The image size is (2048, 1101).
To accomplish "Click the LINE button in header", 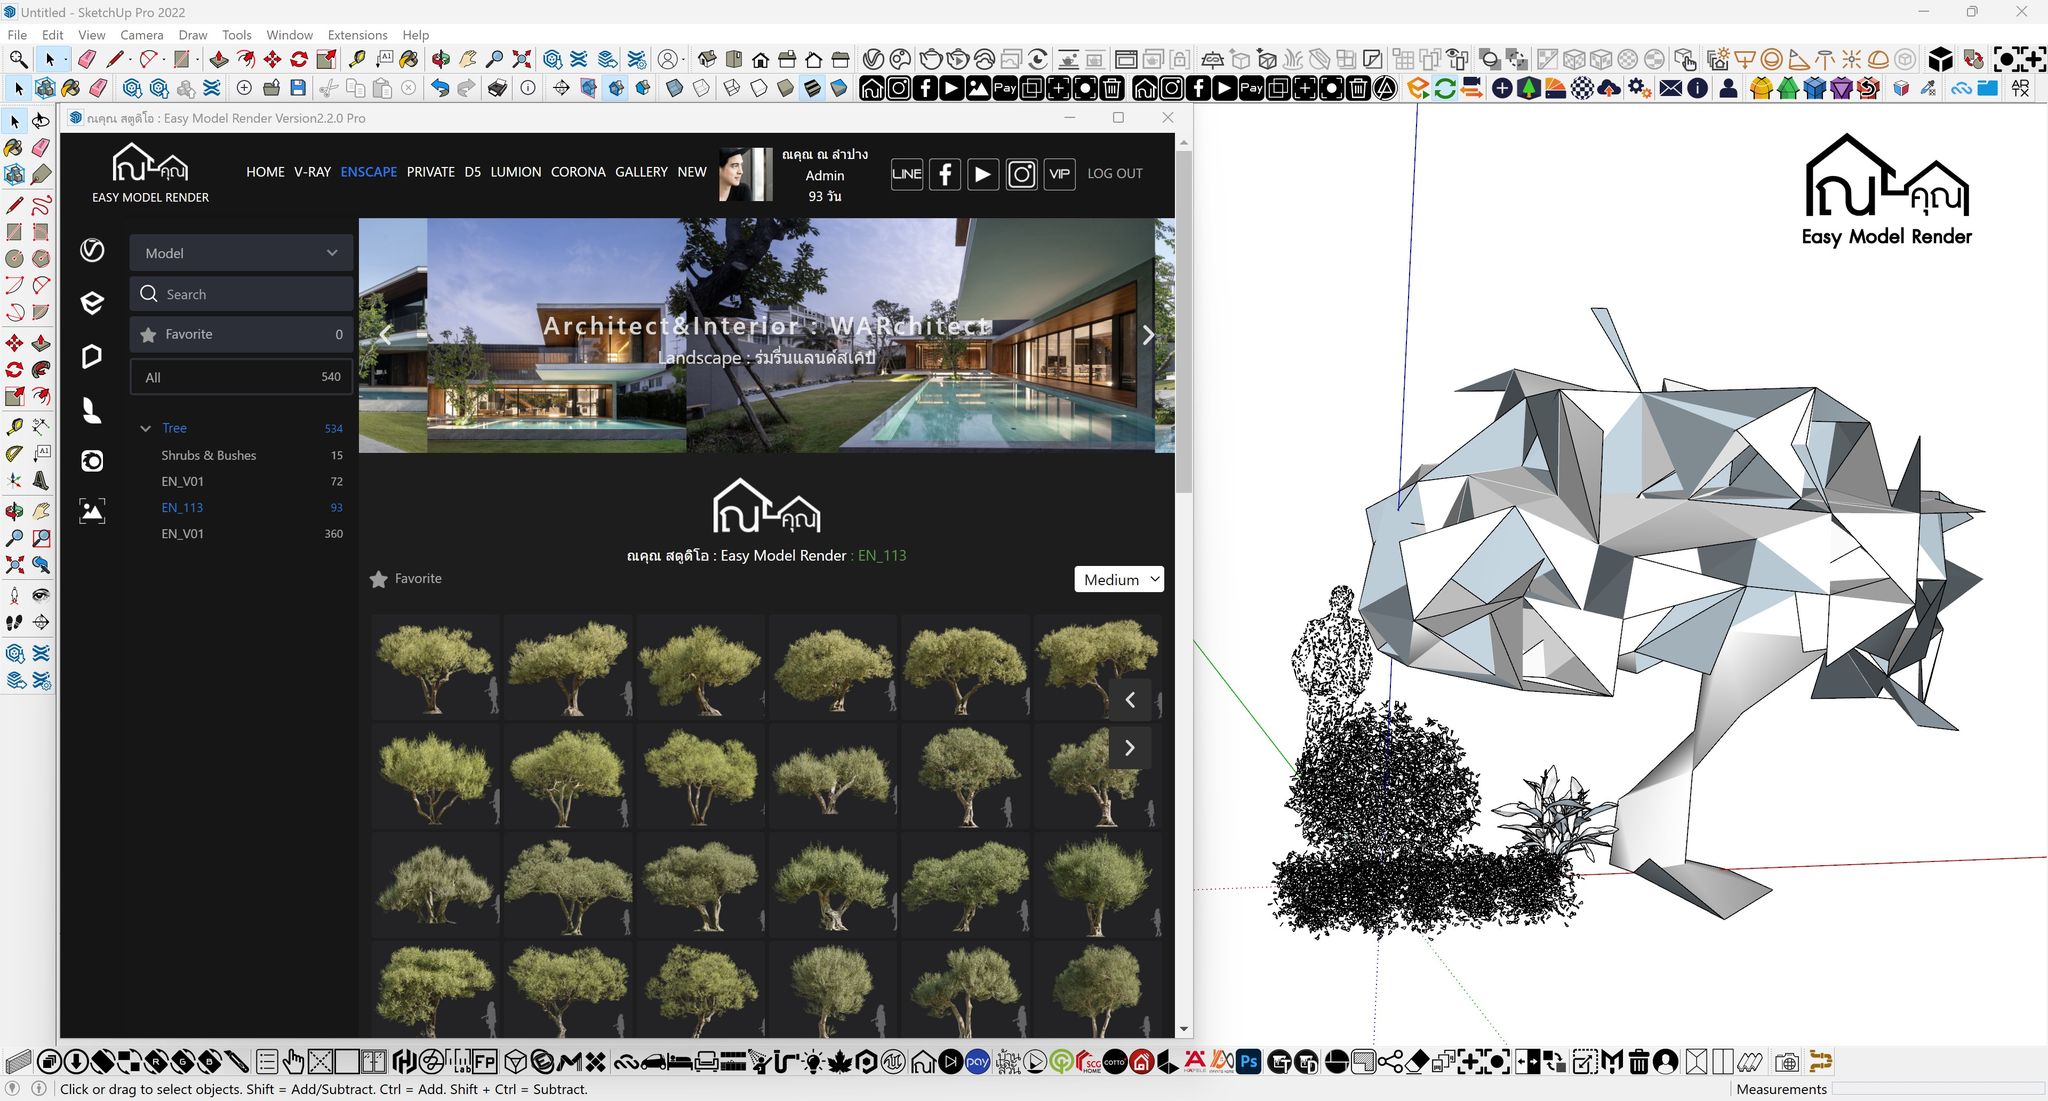I will point(907,174).
